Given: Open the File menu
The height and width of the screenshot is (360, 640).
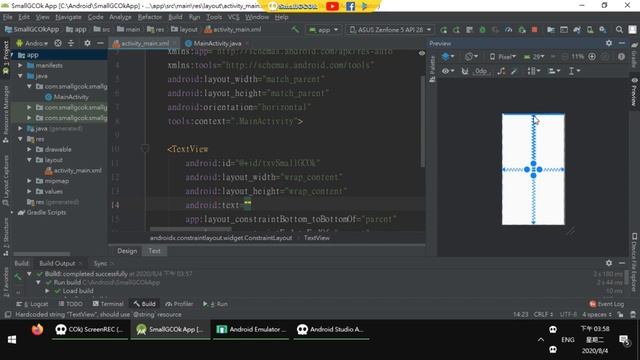Looking at the screenshot, I should [x=8, y=17].
